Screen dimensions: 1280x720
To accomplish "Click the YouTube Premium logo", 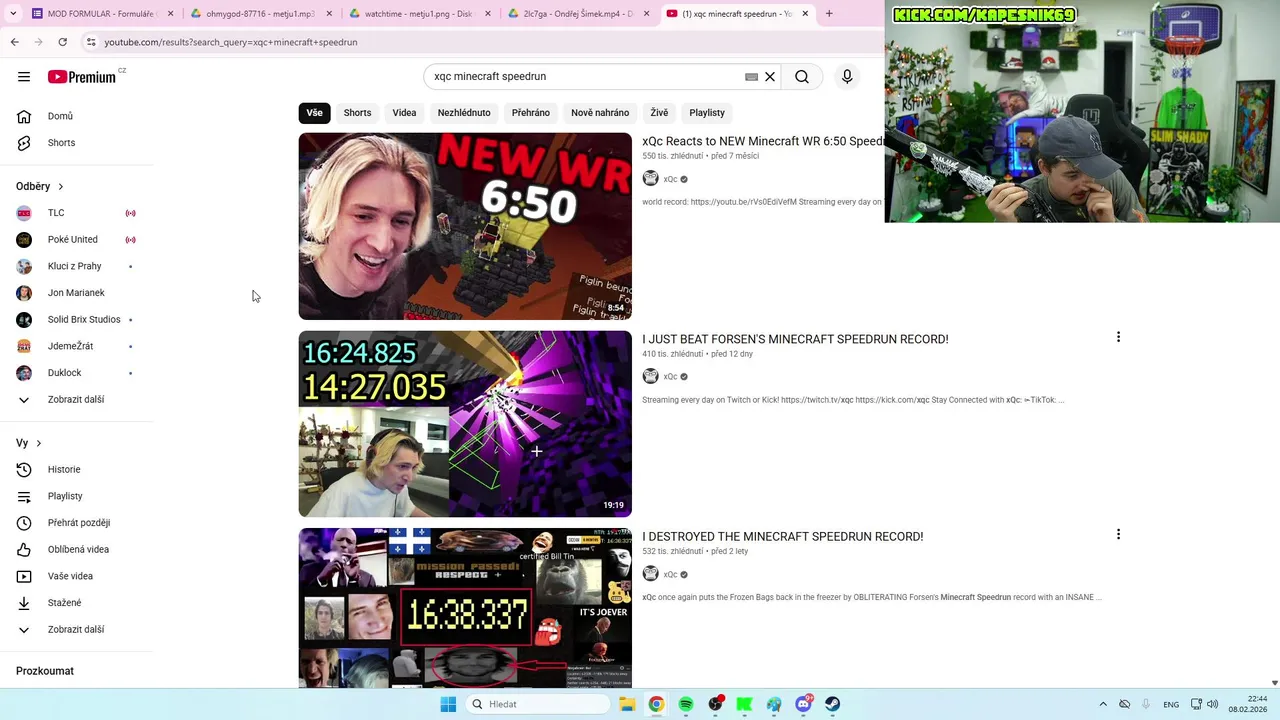I will click(82, 77).
